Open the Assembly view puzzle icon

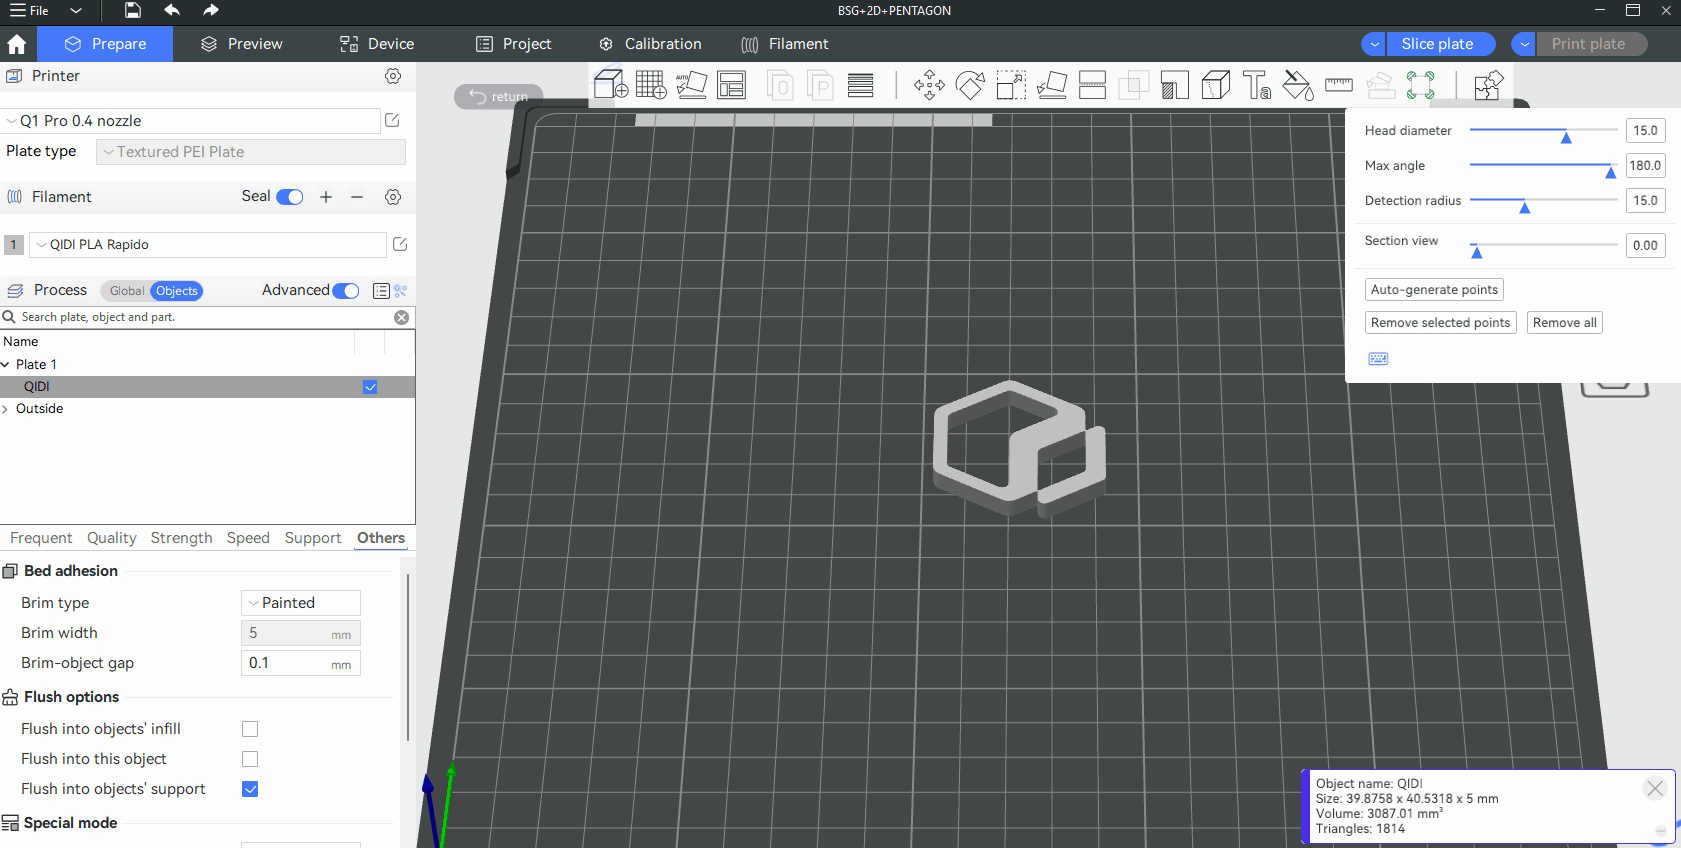pos(1488,85)
